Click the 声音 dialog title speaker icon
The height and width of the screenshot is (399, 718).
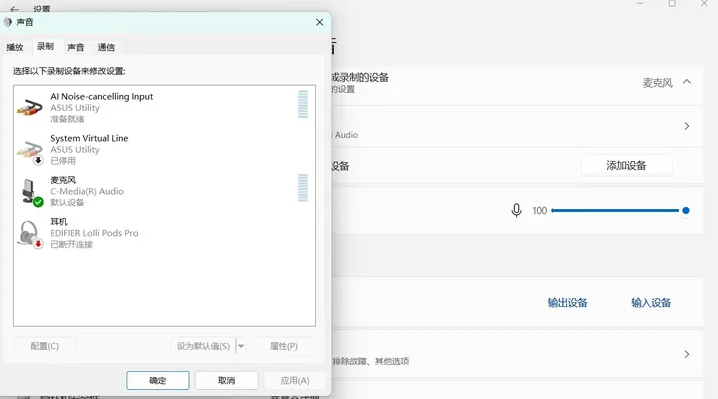(7, 22)
